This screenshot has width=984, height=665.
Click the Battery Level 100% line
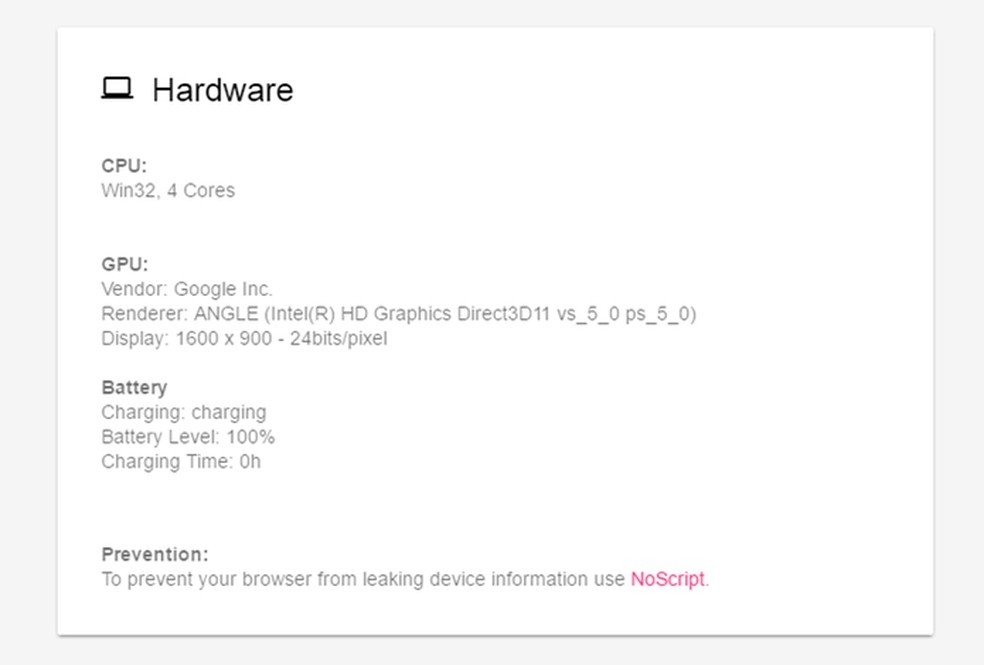pos(188,437)
